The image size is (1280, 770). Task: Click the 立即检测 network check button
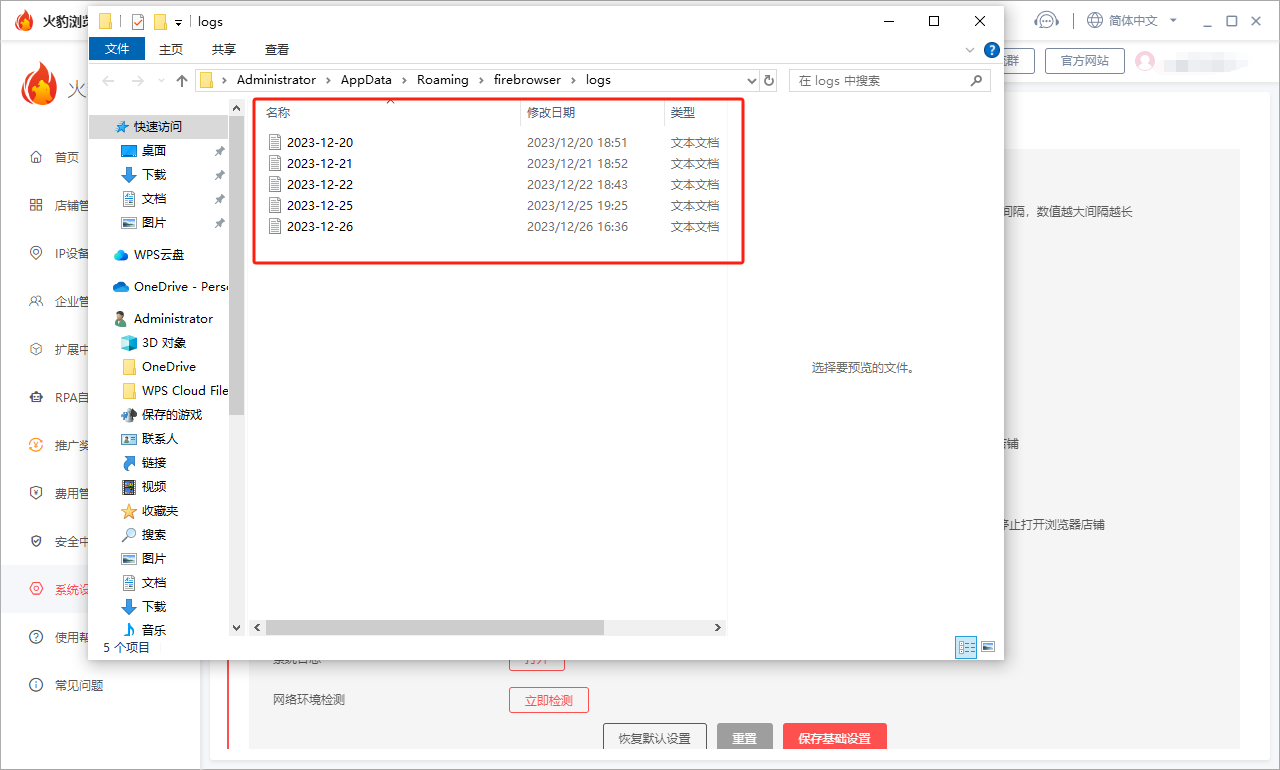tap(548, 700)
